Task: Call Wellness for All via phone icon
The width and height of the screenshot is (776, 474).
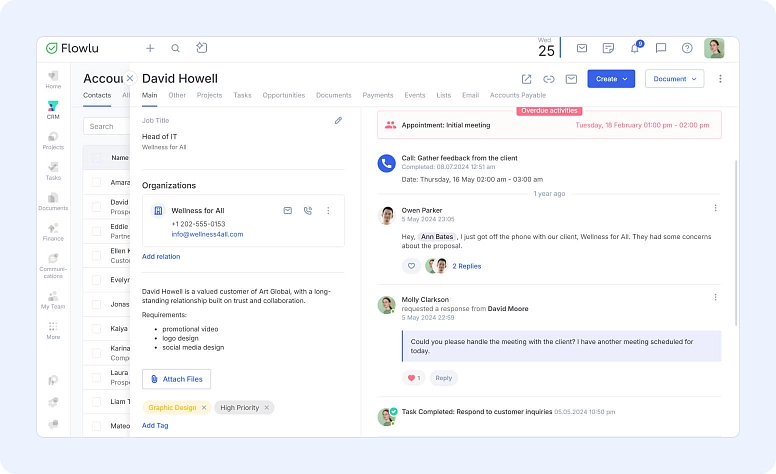Action: click(x=308, y=211)
